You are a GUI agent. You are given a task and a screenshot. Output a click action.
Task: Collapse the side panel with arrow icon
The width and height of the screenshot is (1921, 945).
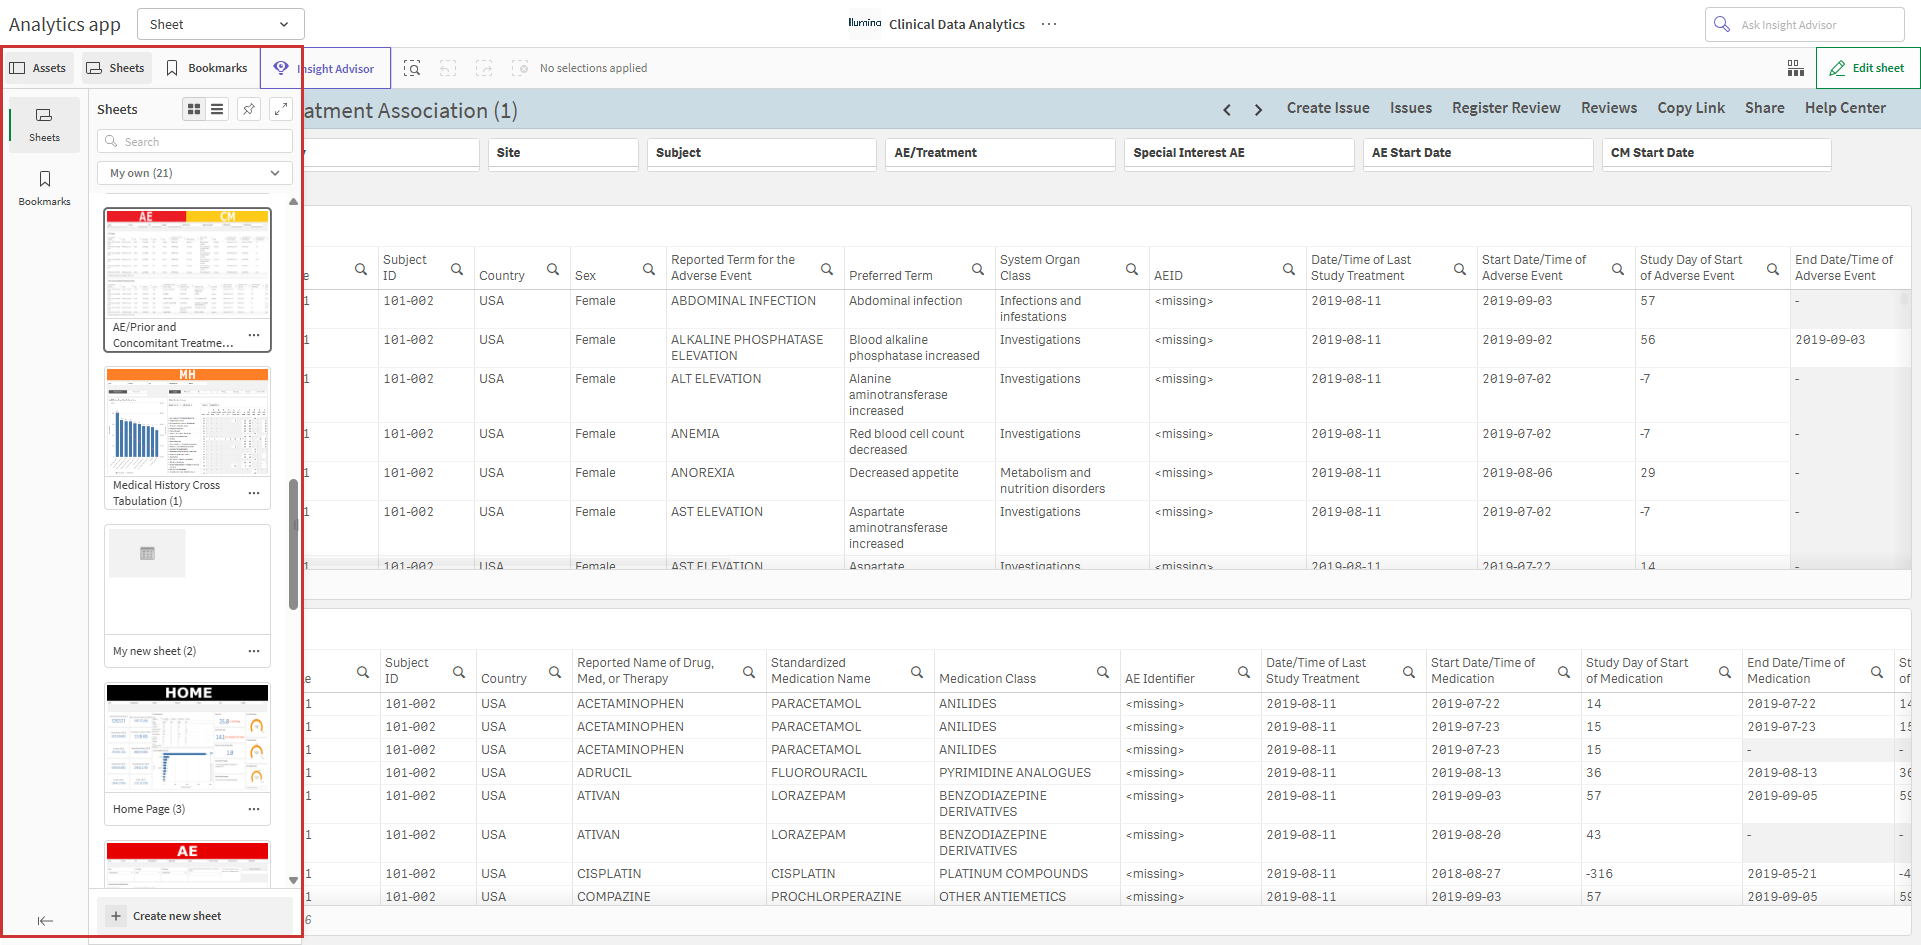(x=45, y=921)
